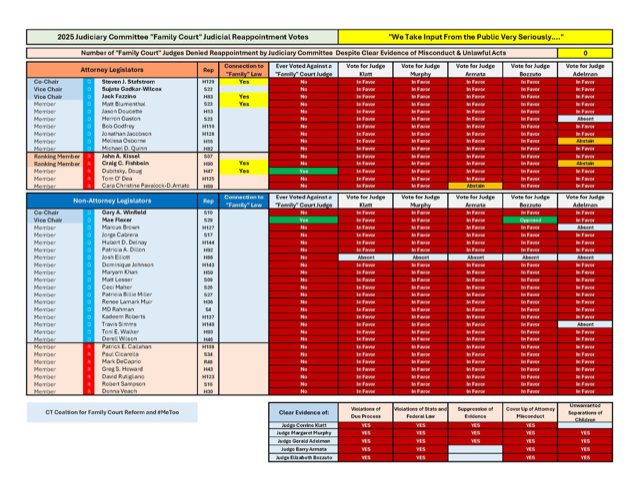Click the 'Absent' cell in Herron Gaston's row
Screen dimensions: 640x494
click(x=585, y=119)
